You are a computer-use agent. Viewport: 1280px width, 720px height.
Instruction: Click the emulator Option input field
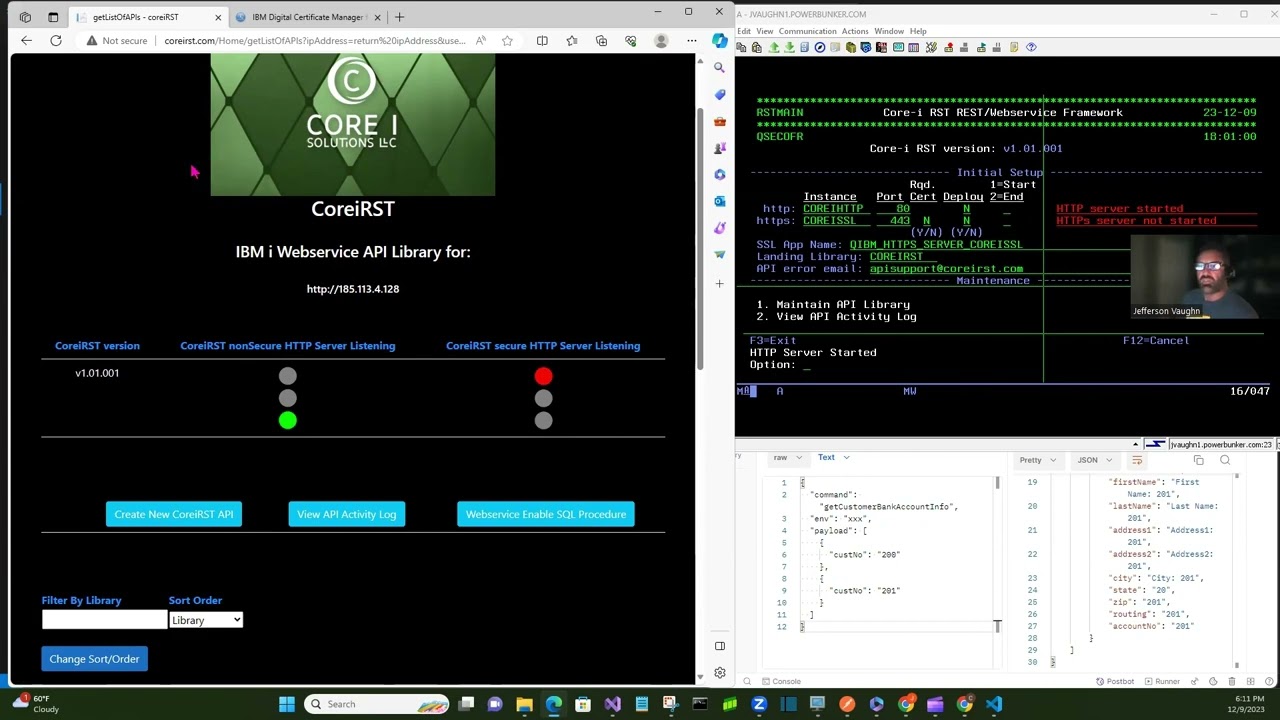(x=806, y=365)
